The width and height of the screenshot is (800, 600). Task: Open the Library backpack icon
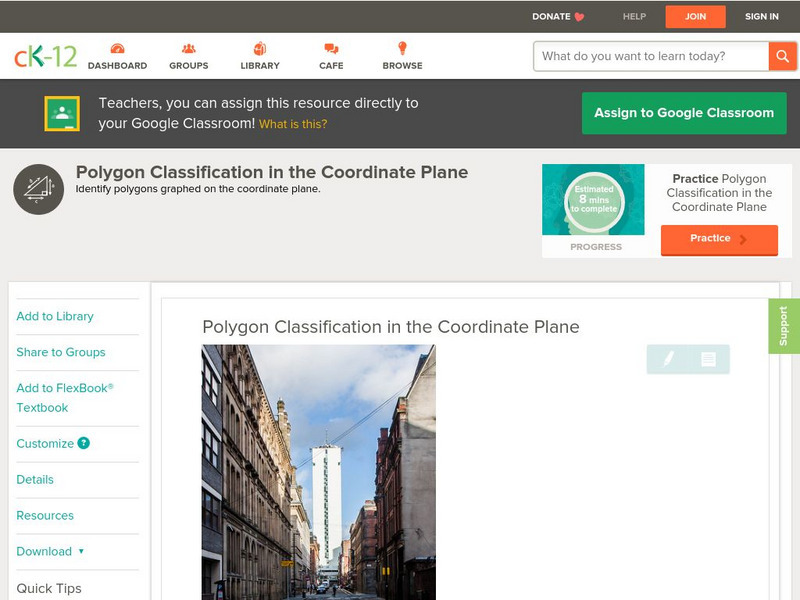[260, 48]
